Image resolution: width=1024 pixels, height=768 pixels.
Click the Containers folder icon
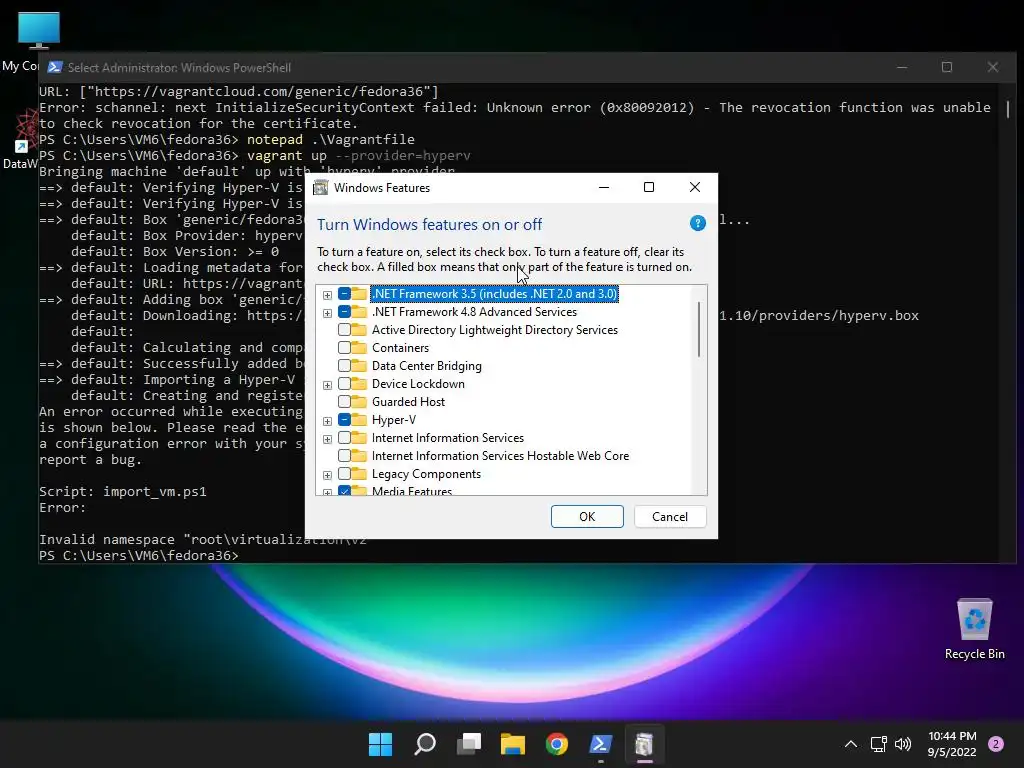pos(359,348)
